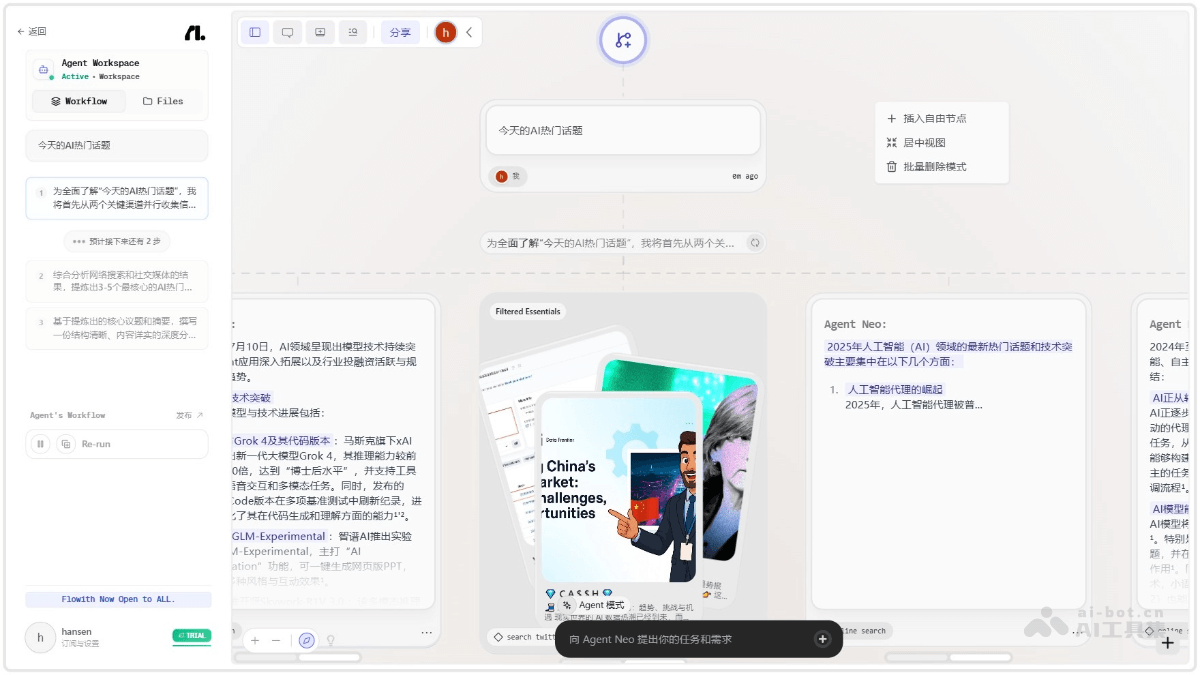Switch to the Workflow tab
The height and width of the screenshot is (675, 1200).
[78, 101]
